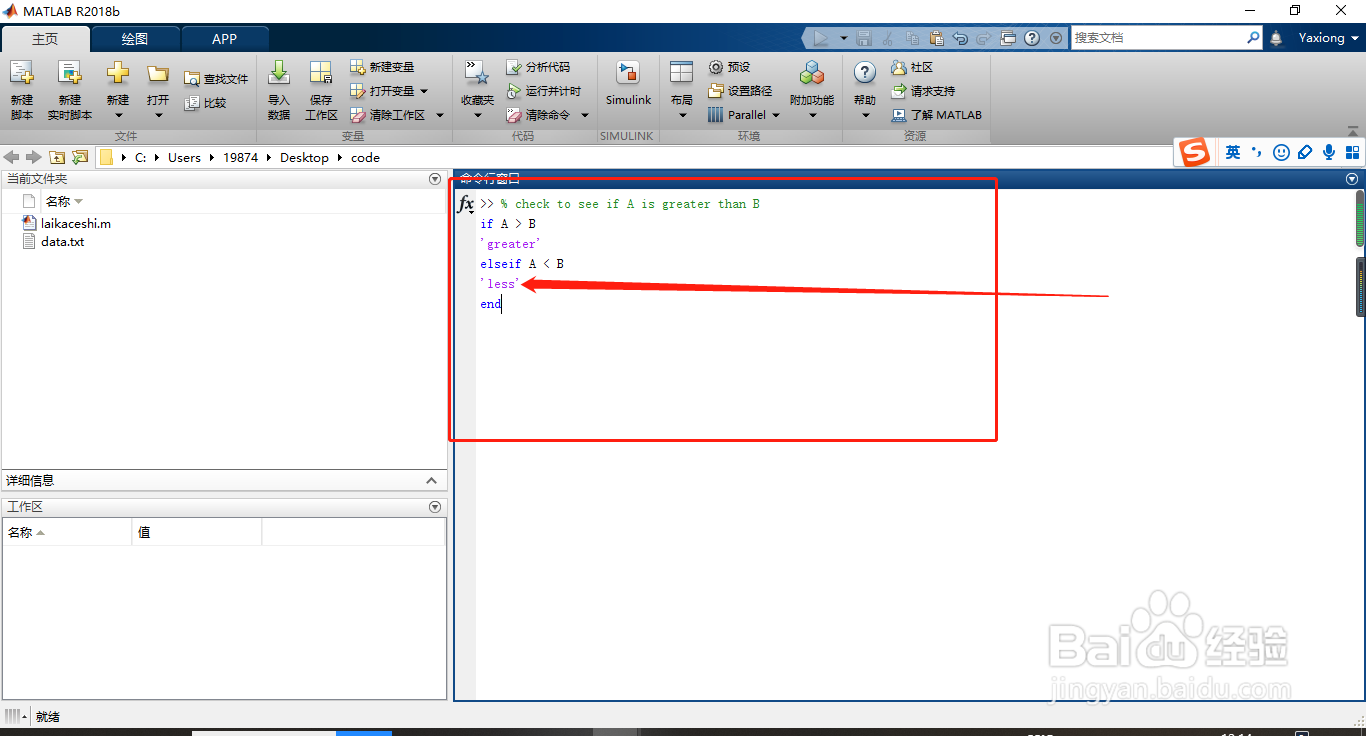Image resolution: width=1366 pixels, height=736 pixels.
Task: Click the notification bell icon
Action: [x=1276, y=38]
